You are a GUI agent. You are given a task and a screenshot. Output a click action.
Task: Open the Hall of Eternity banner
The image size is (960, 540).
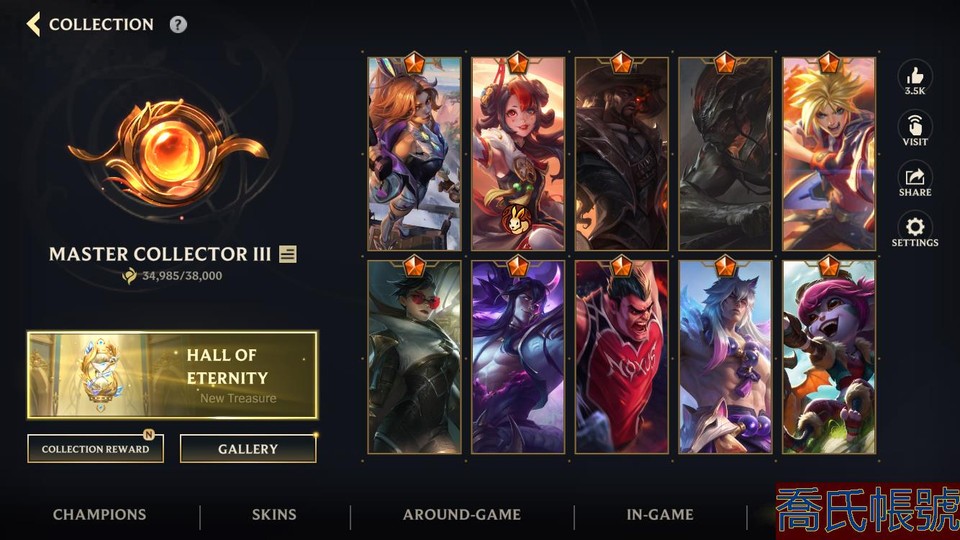(x=172, y=375)
